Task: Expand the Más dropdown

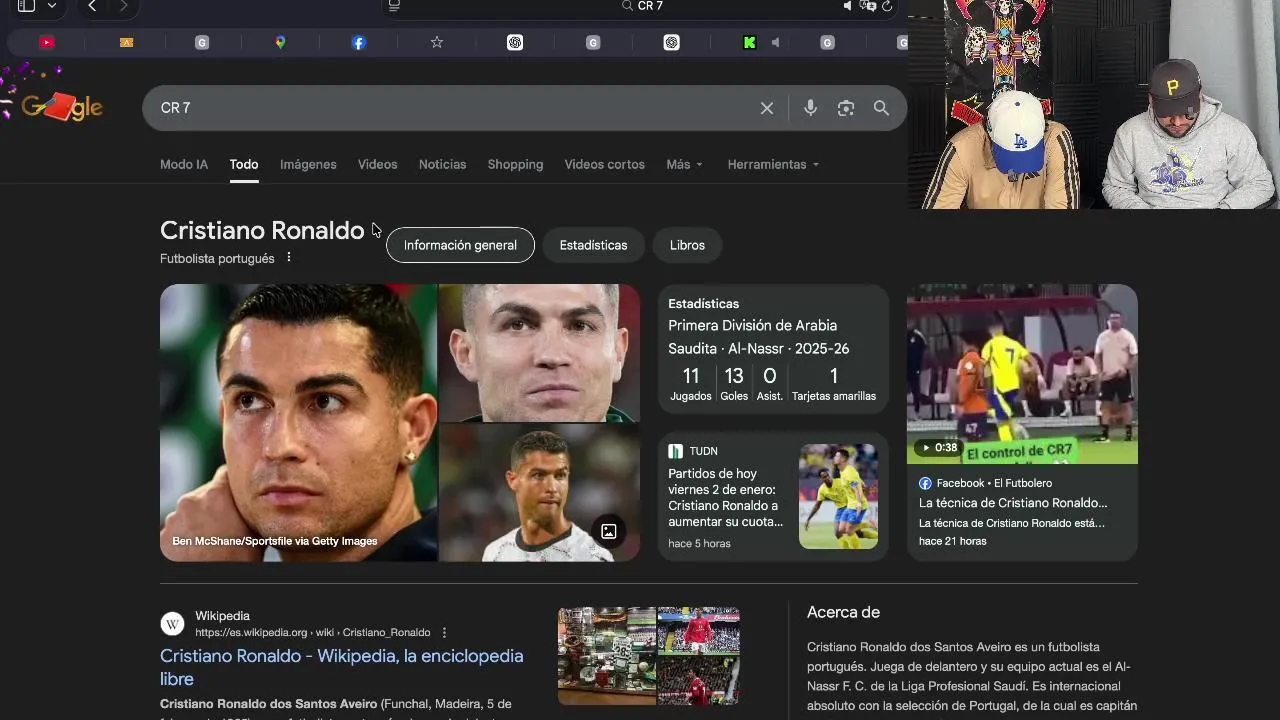Action: click(685, 164)
